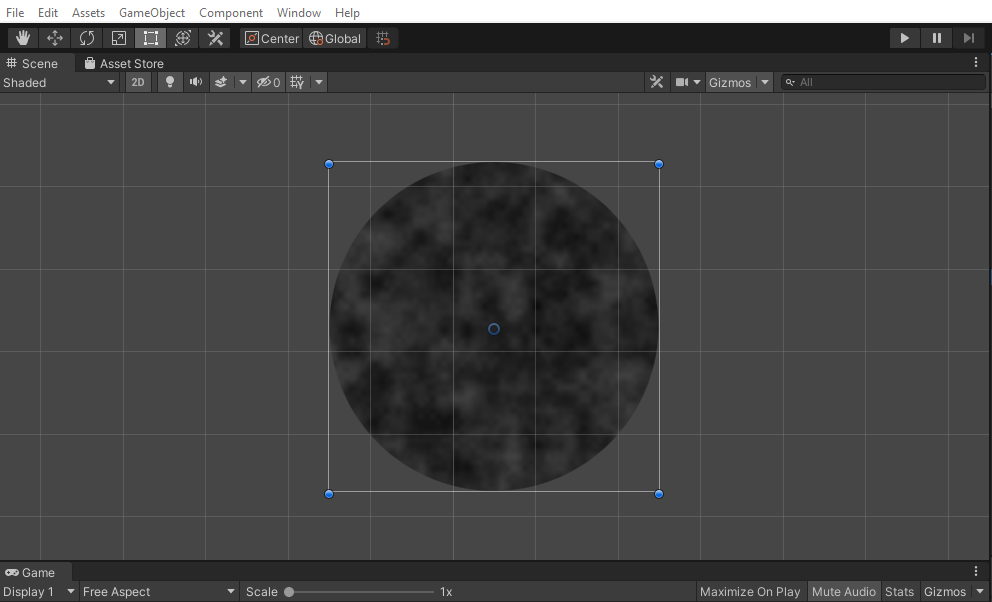Image resolution: width=992 pixels, height=602 pixels.
Task: Open the GameObject menu
Action: (x=152, y=12)
